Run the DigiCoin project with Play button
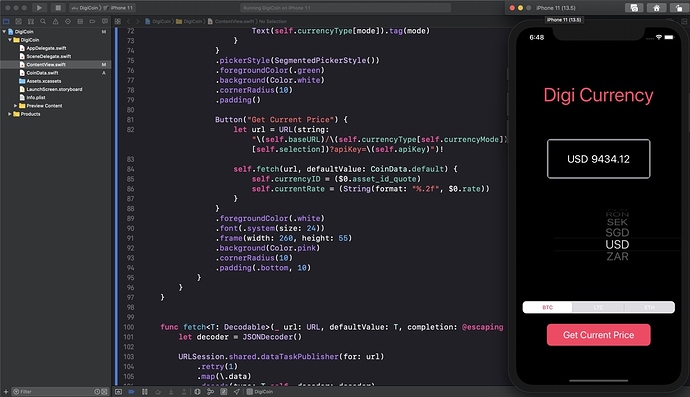The image size is (690, 397). coord(39,7)
